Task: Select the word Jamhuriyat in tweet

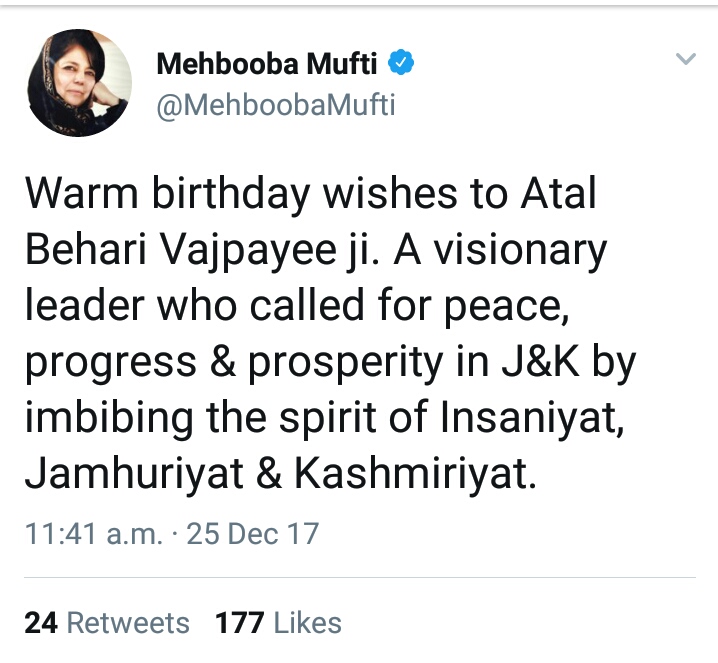Action: pos(134,473)
